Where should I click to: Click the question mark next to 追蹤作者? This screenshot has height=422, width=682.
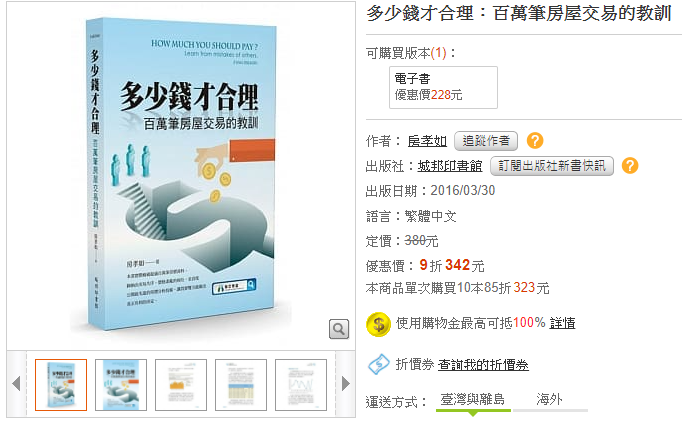click(535, 141)
